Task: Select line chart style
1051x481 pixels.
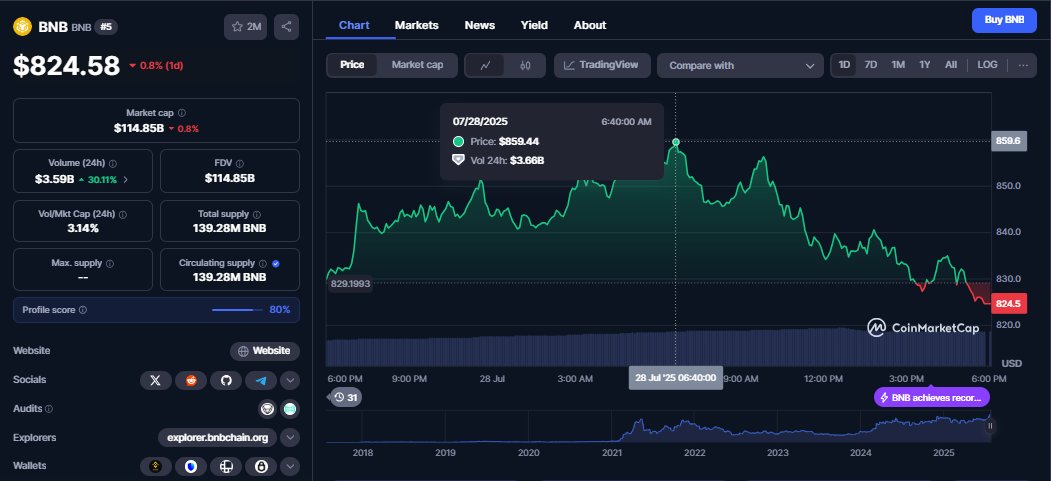Action: pyautogui.click(x=486, y=65)
